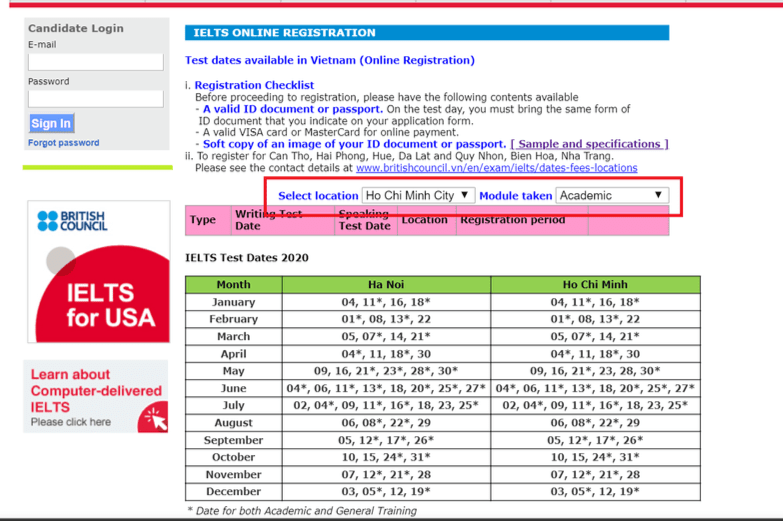The image size is (783, 521).
Task: Click the Speaking Test Date column header
Action: 366,220
